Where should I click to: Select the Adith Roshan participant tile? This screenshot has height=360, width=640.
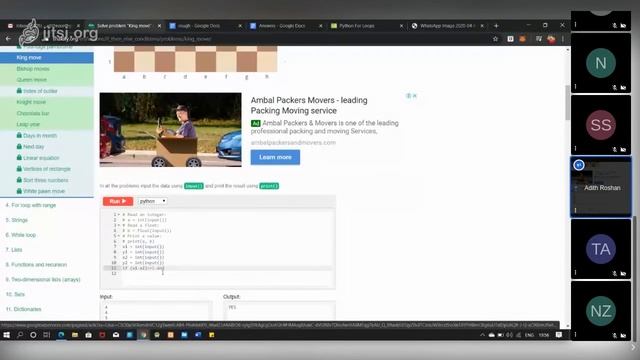click(601, 187)
